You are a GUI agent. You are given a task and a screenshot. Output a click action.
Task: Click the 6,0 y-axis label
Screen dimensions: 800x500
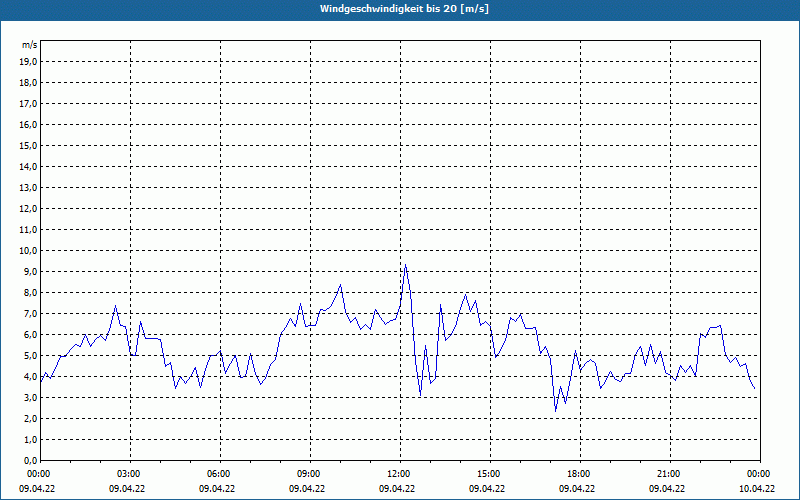pos(31,335)
